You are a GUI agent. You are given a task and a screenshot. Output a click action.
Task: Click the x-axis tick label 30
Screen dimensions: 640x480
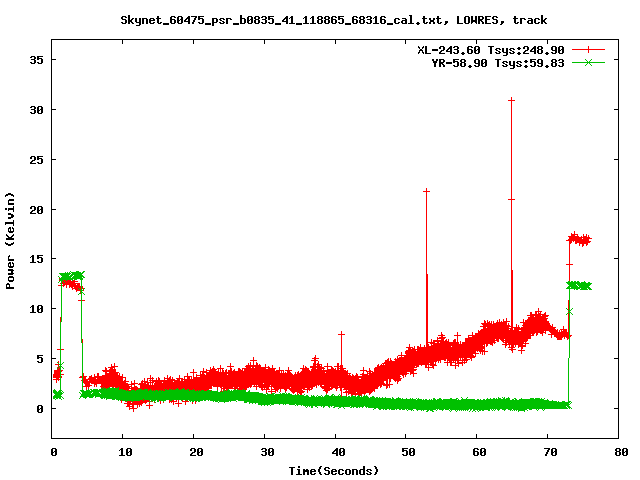(x=267, y=452)
